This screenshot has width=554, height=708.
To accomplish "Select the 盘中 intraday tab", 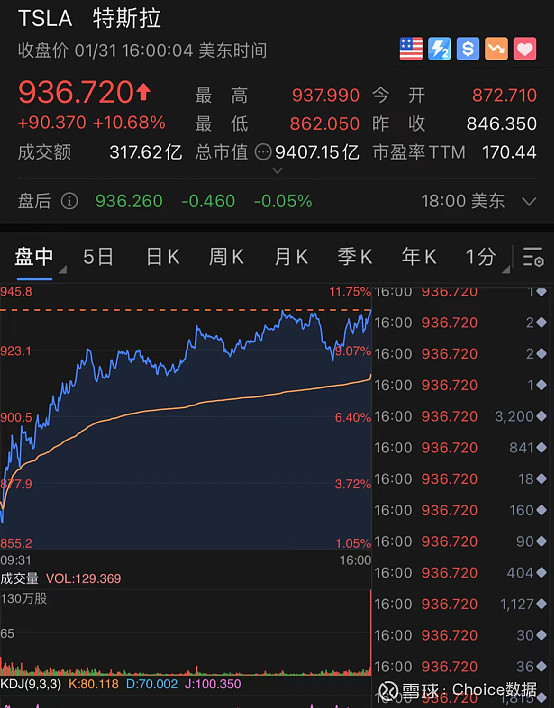I will (34, 257).
